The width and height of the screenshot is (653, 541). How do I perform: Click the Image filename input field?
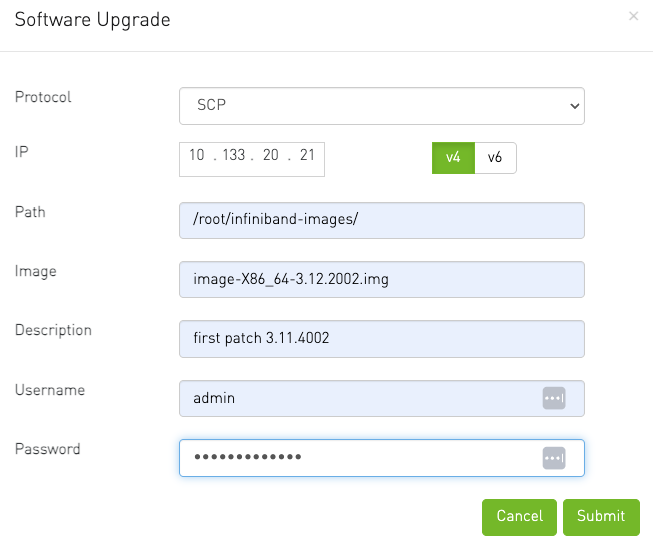click(x=382, y=280)
